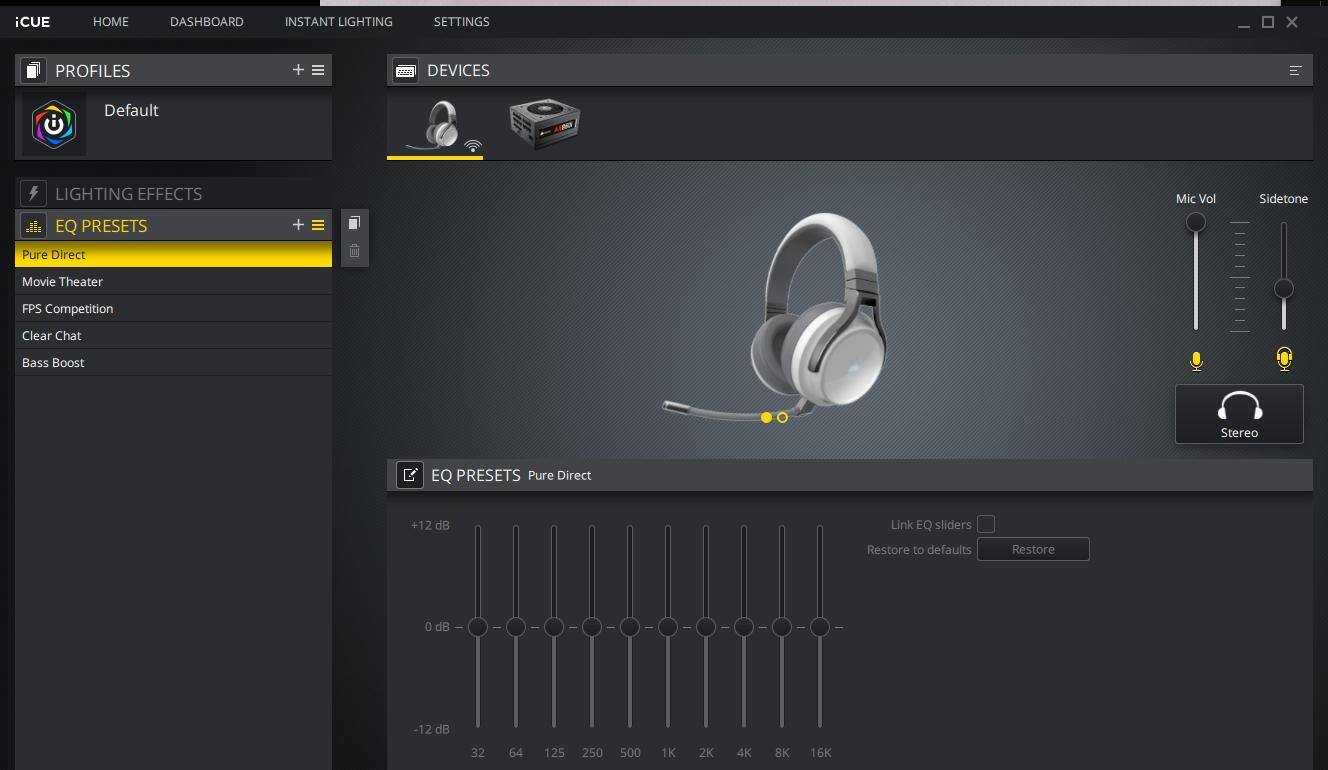1328x770 pixels.
Task: Mute the microphone under Mic Vol
Action: pyautogui.click(x=1196, y=361)
